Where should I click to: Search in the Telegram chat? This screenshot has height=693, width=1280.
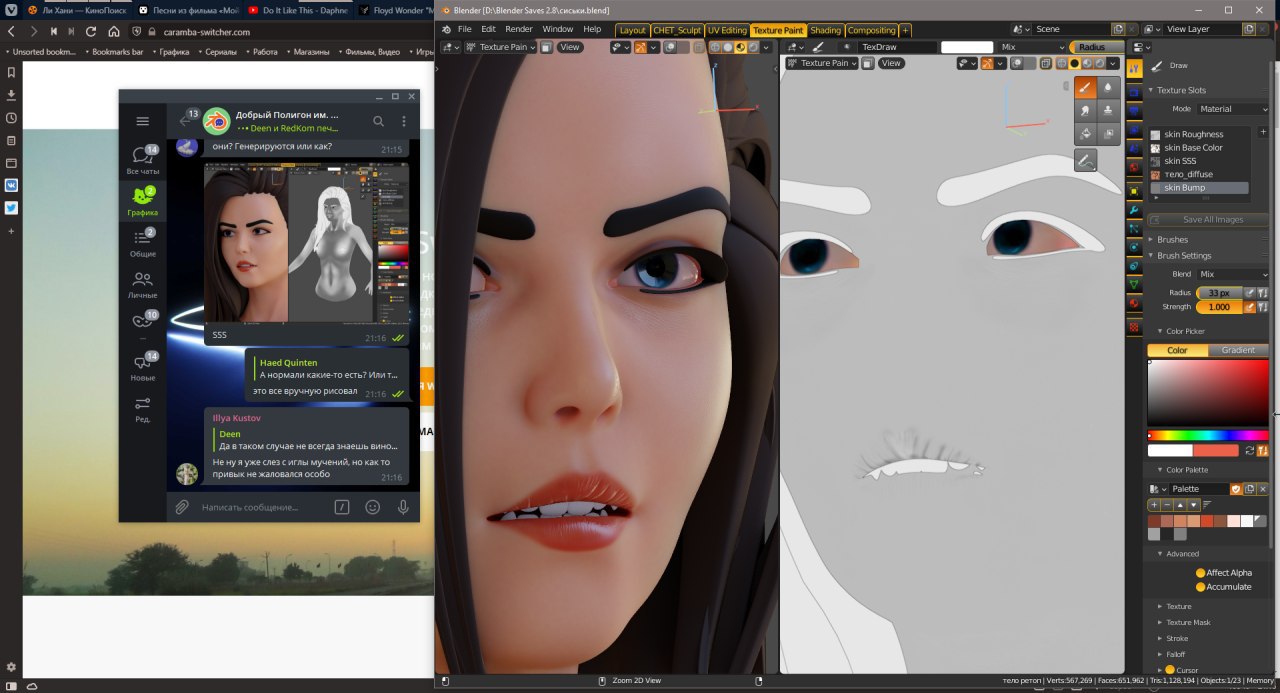tap(378, 121)
